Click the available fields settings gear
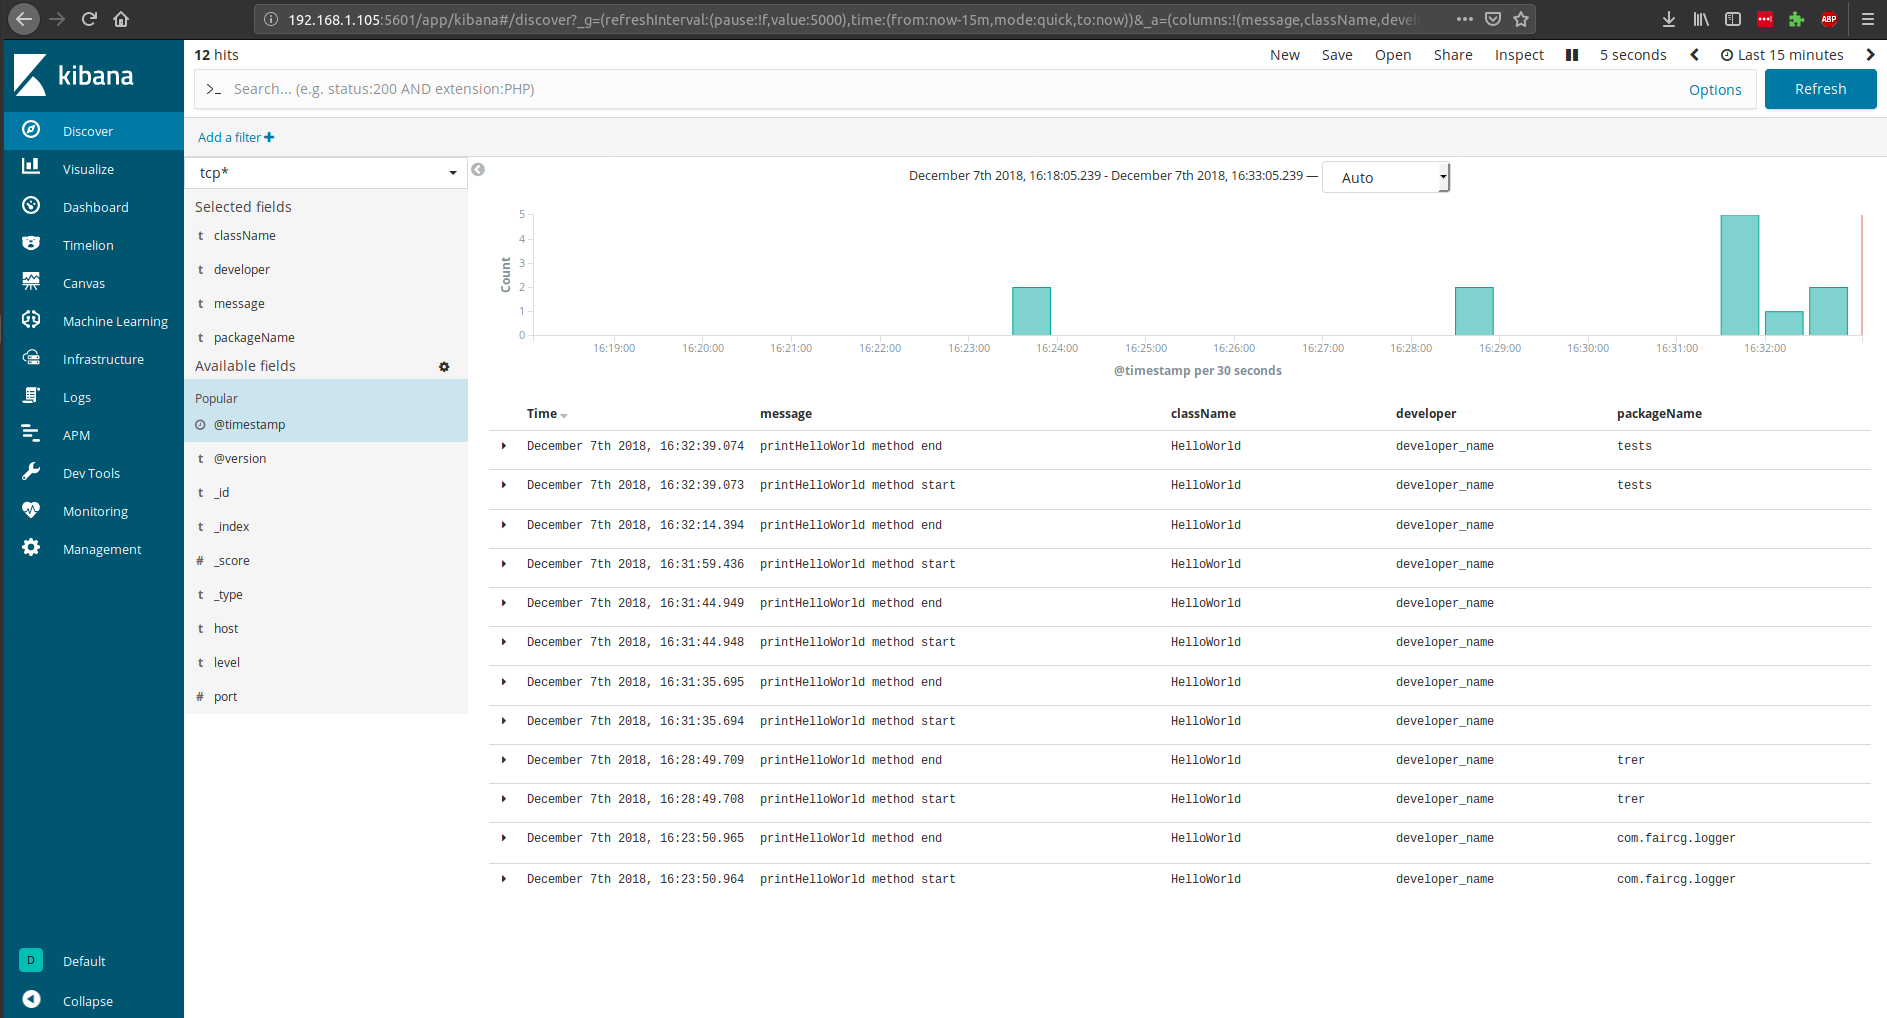The height and width of the screenshot is (1018, 1887). 444,367
